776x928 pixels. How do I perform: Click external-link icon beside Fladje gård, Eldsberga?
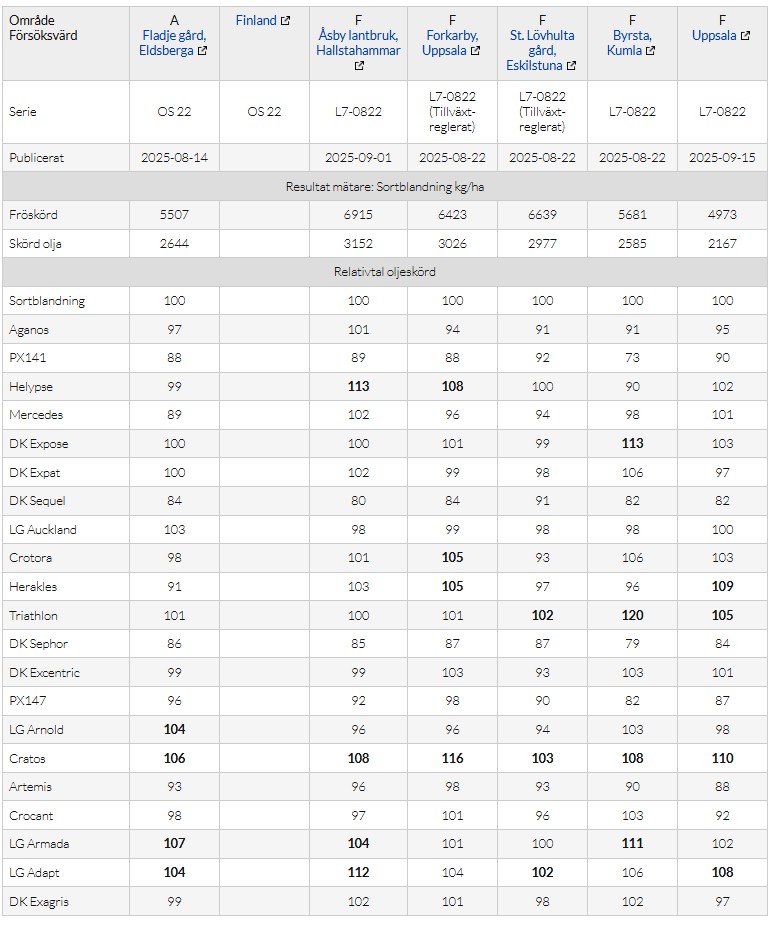pyautogui.click(x=203, y=51)
